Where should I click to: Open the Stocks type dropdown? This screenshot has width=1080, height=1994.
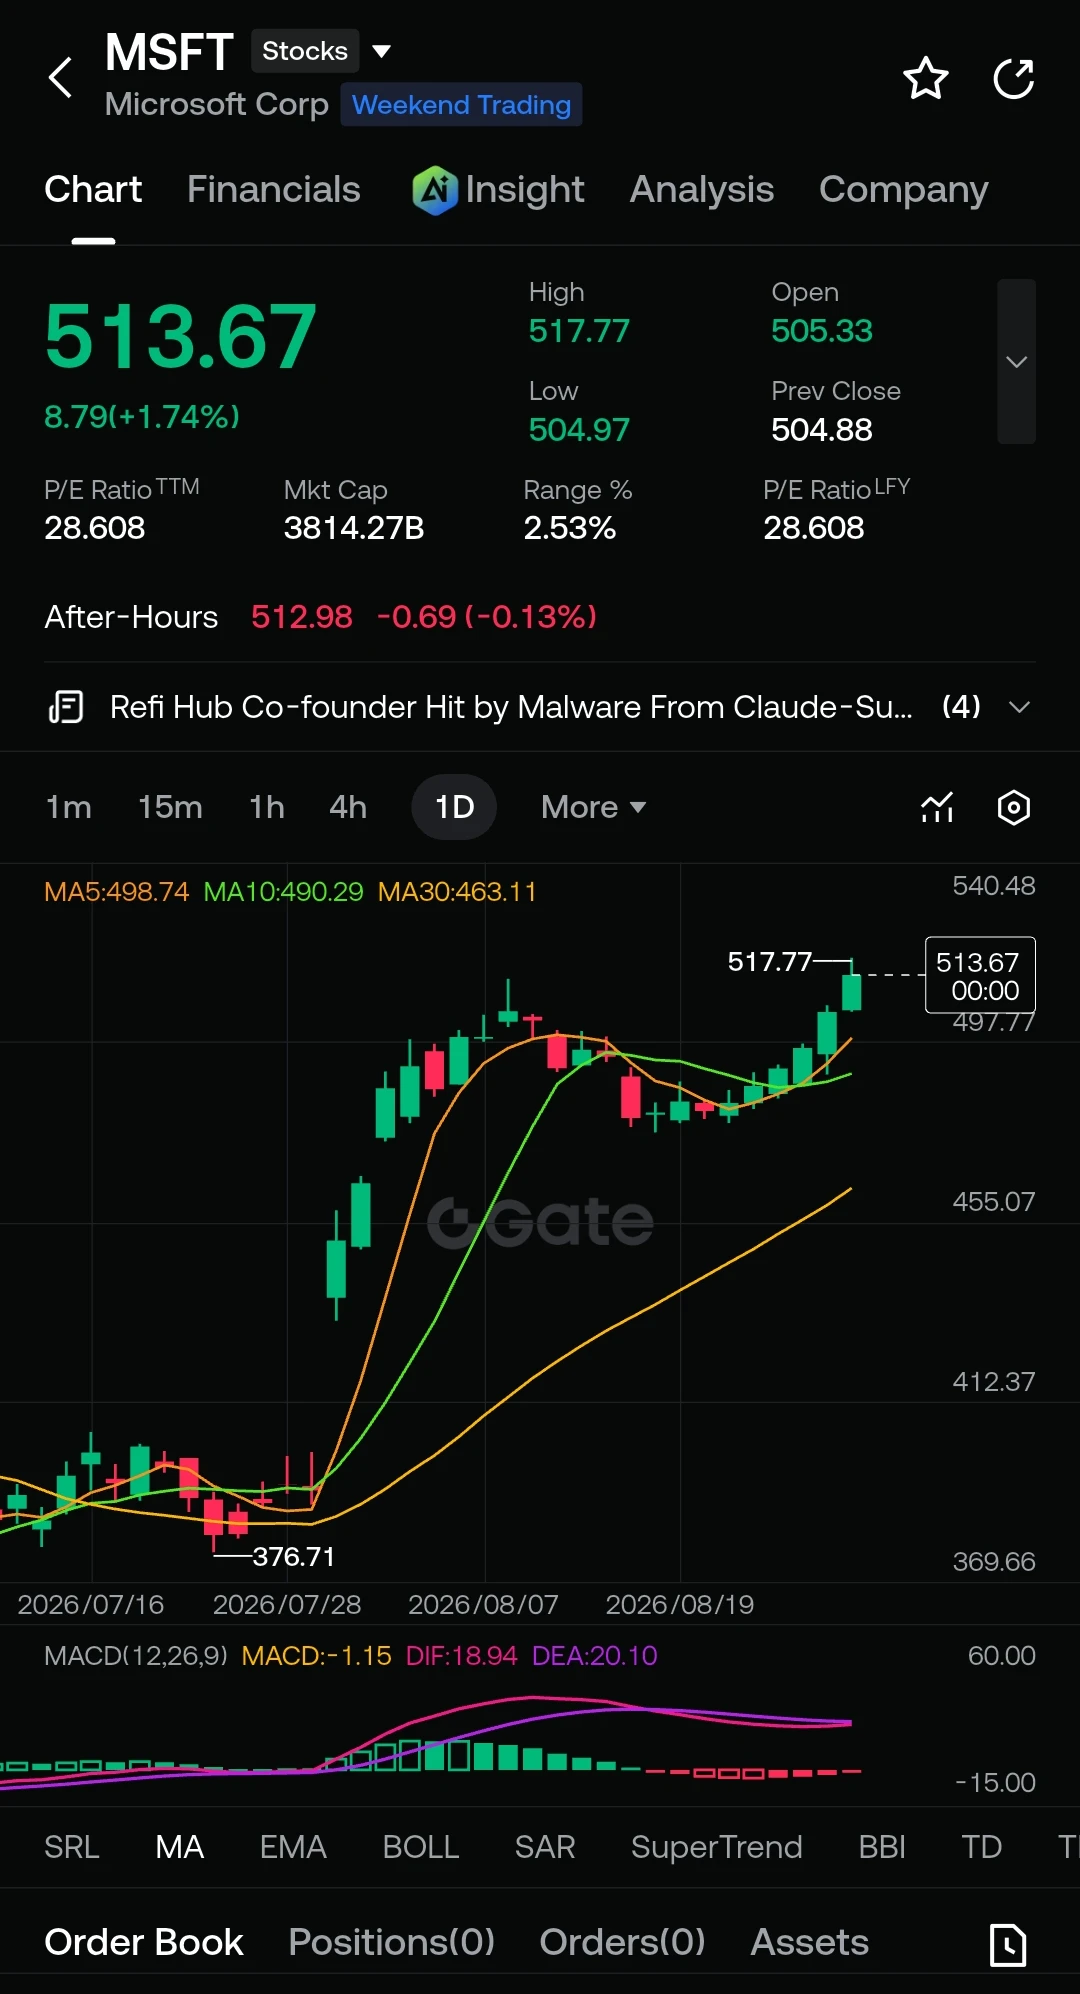(322, 51)
